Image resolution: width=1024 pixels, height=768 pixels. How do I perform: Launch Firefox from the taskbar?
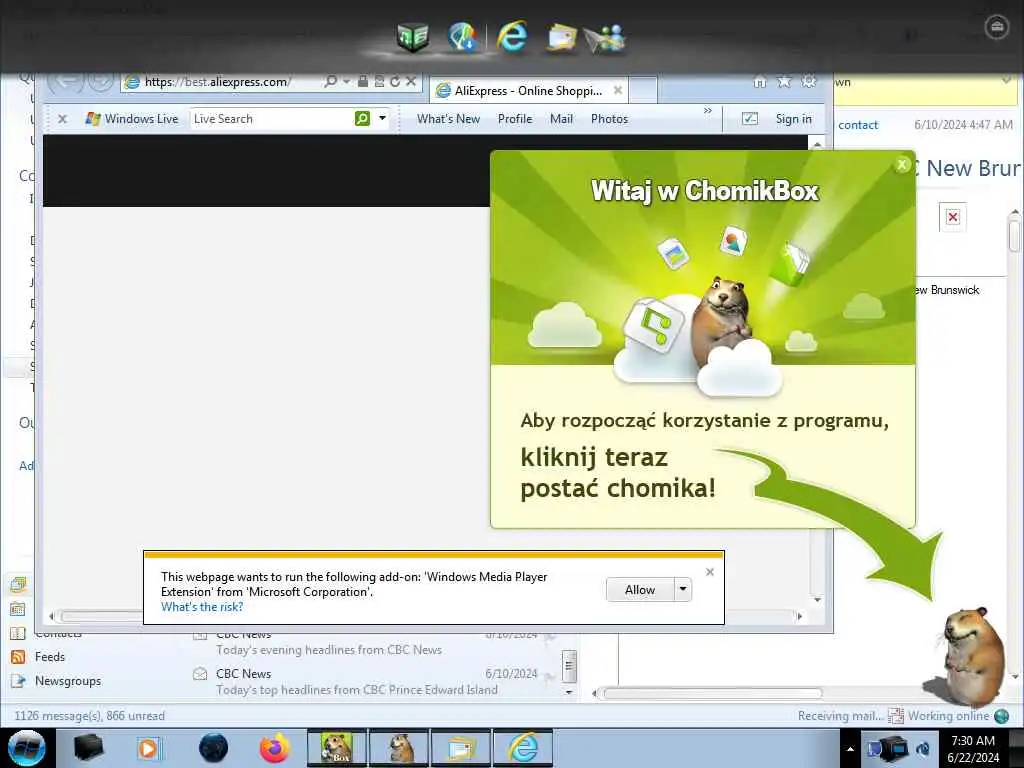275,748
